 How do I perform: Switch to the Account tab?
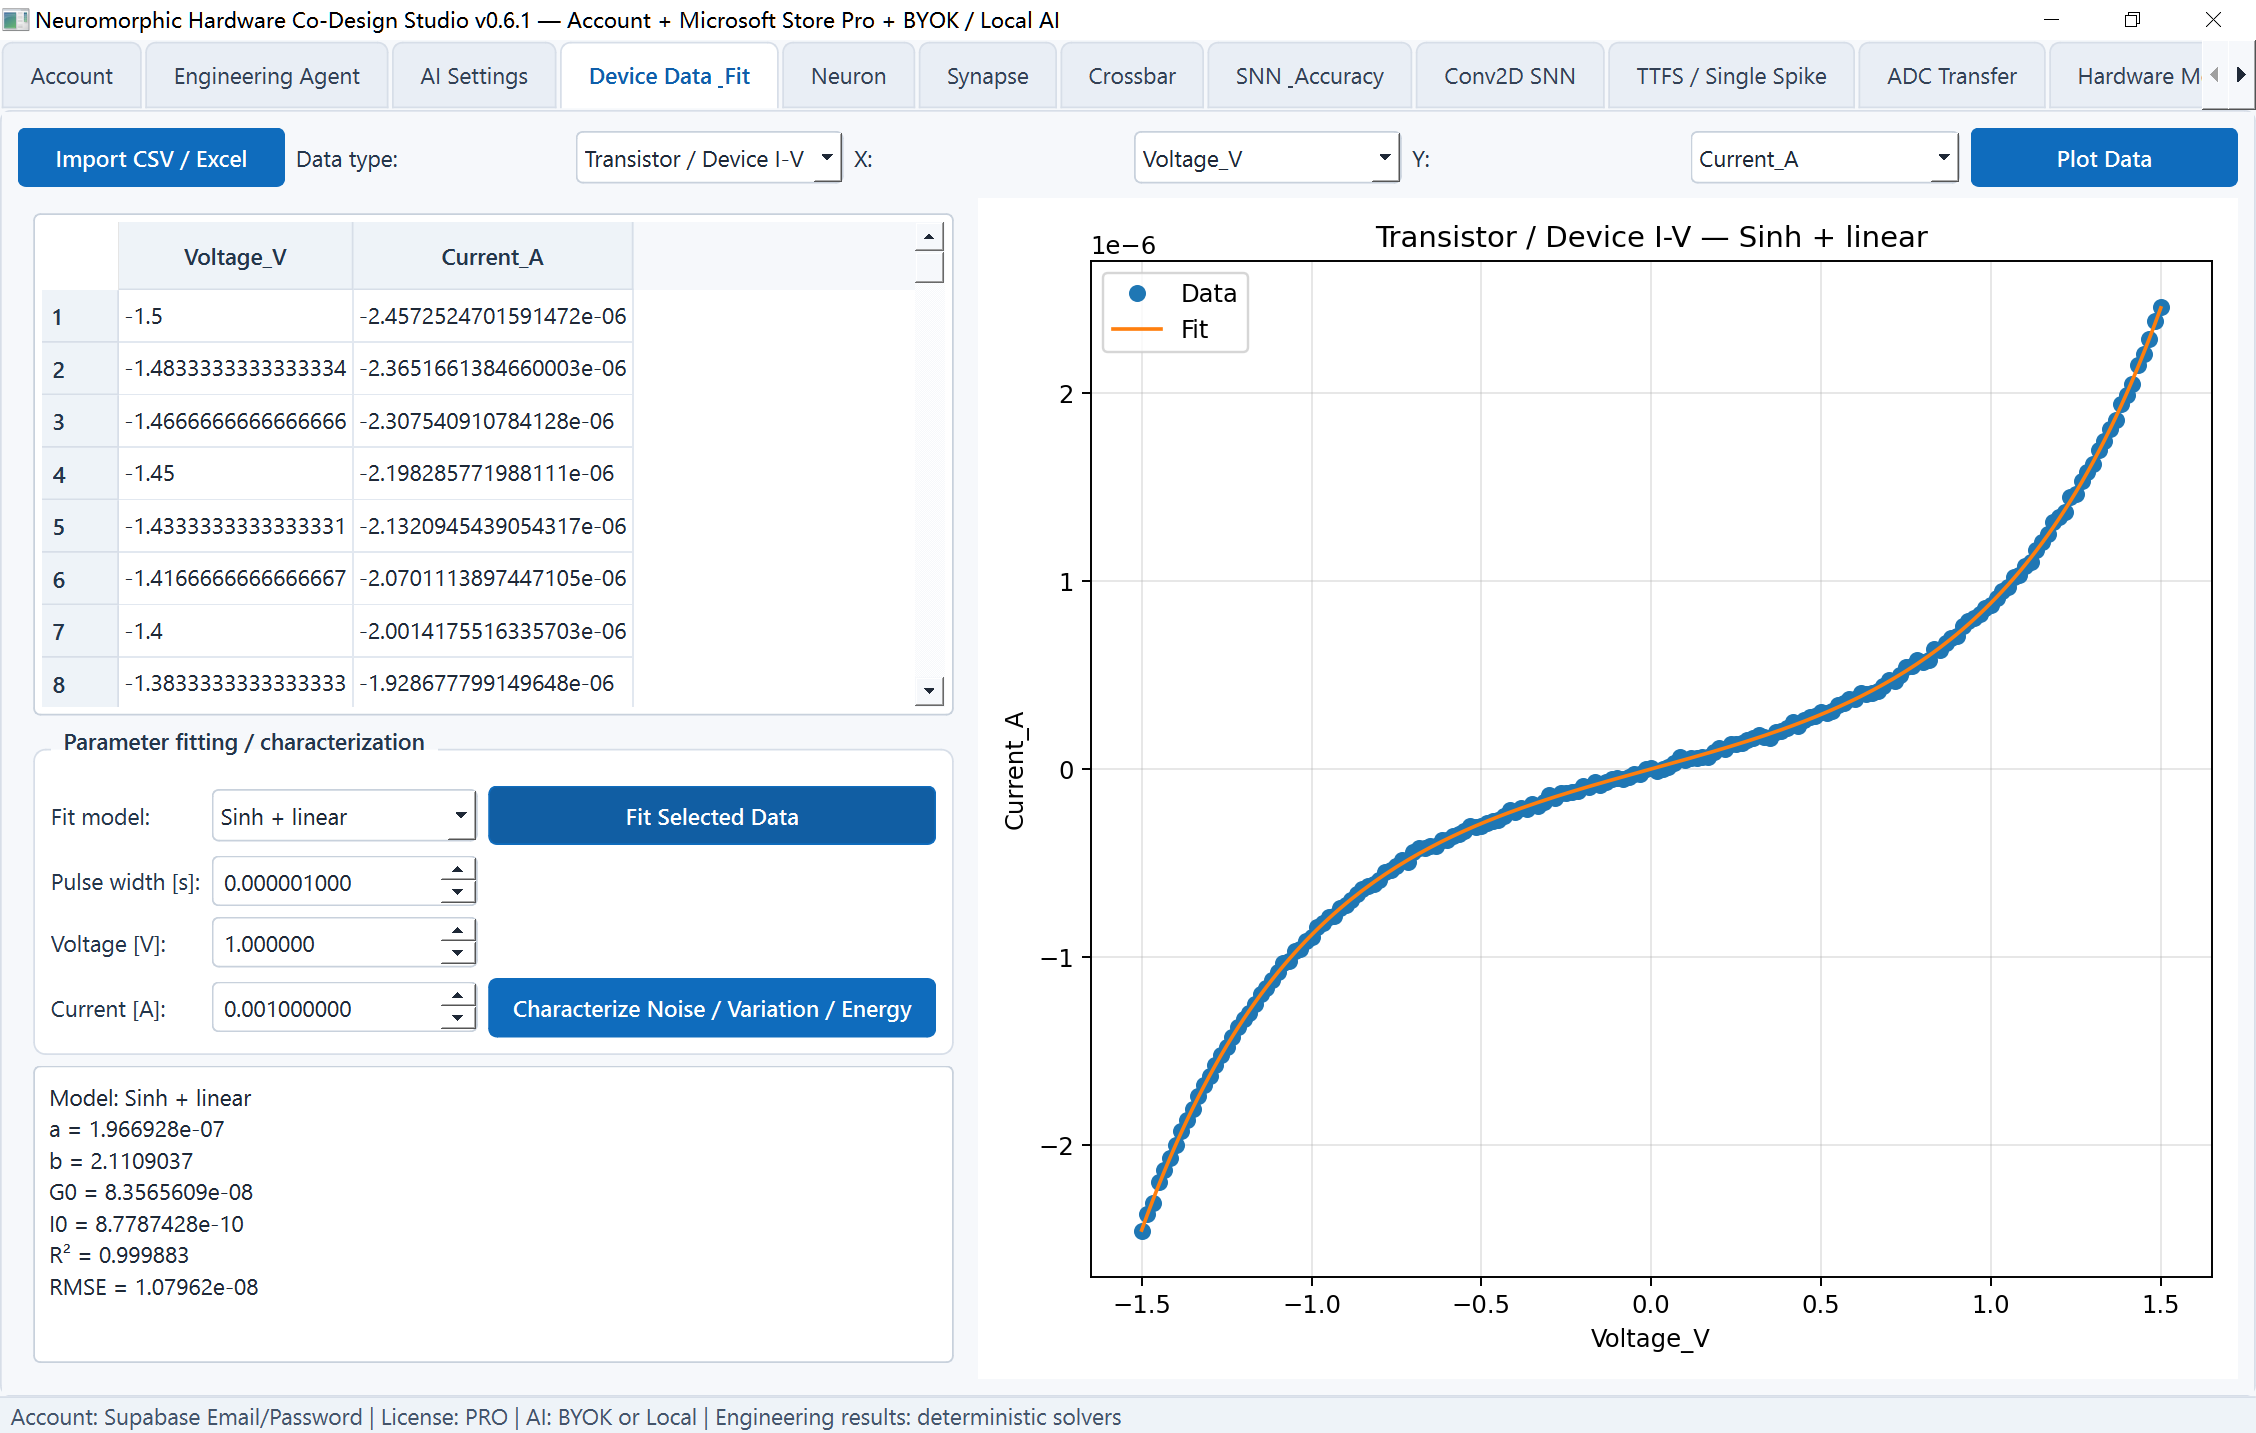point(72,77)
